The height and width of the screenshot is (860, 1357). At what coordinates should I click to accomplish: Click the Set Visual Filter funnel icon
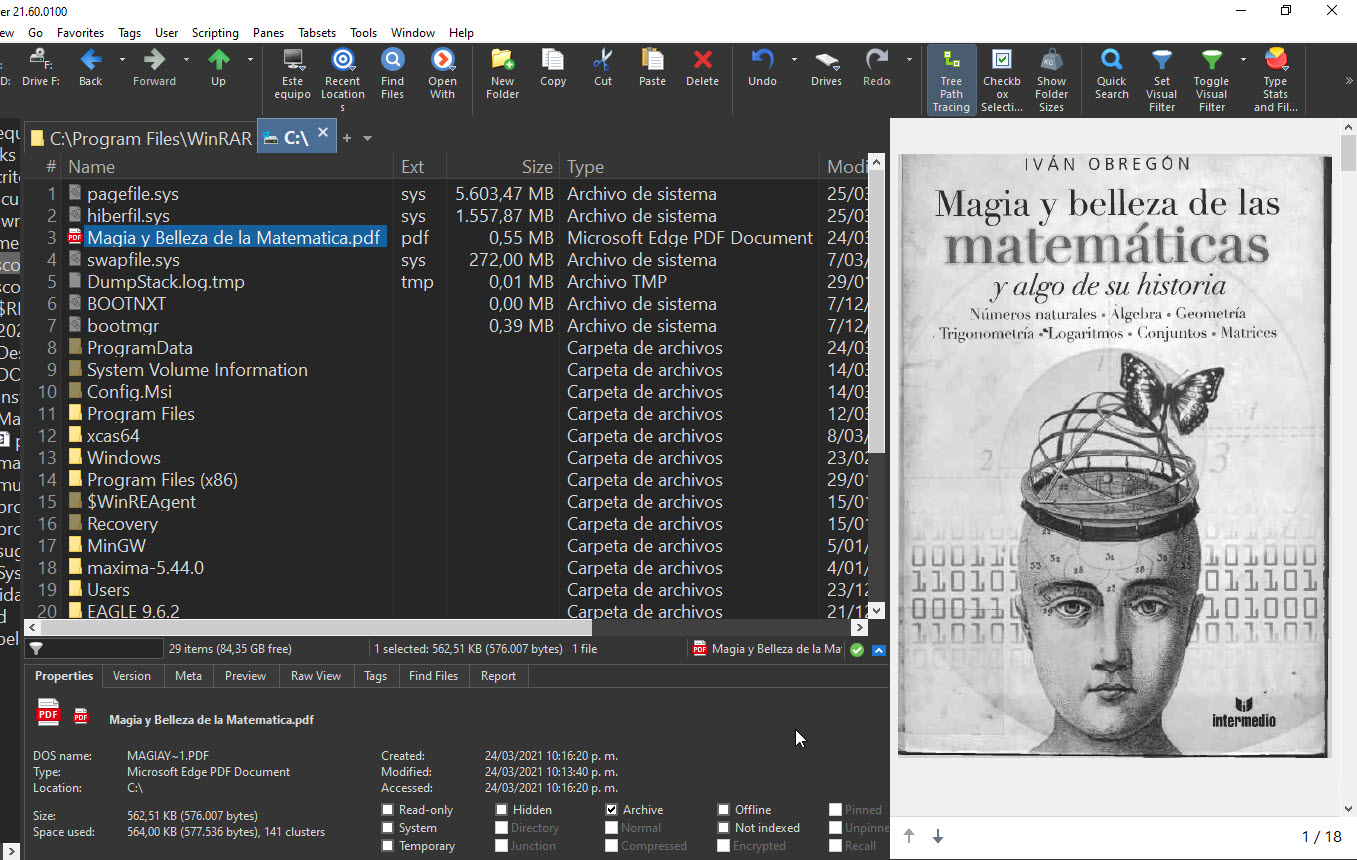[1161, 60]
